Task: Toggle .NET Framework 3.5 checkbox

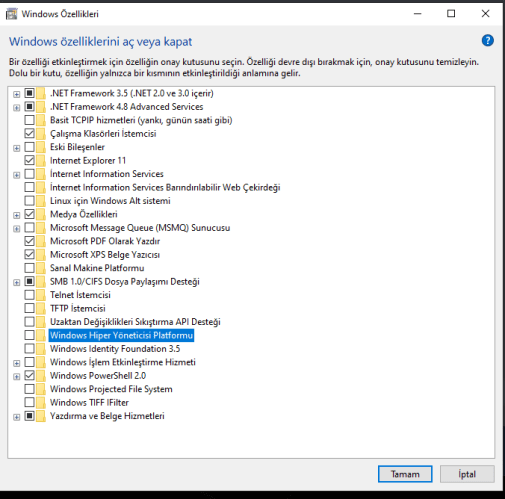Action: click(29, 93)
